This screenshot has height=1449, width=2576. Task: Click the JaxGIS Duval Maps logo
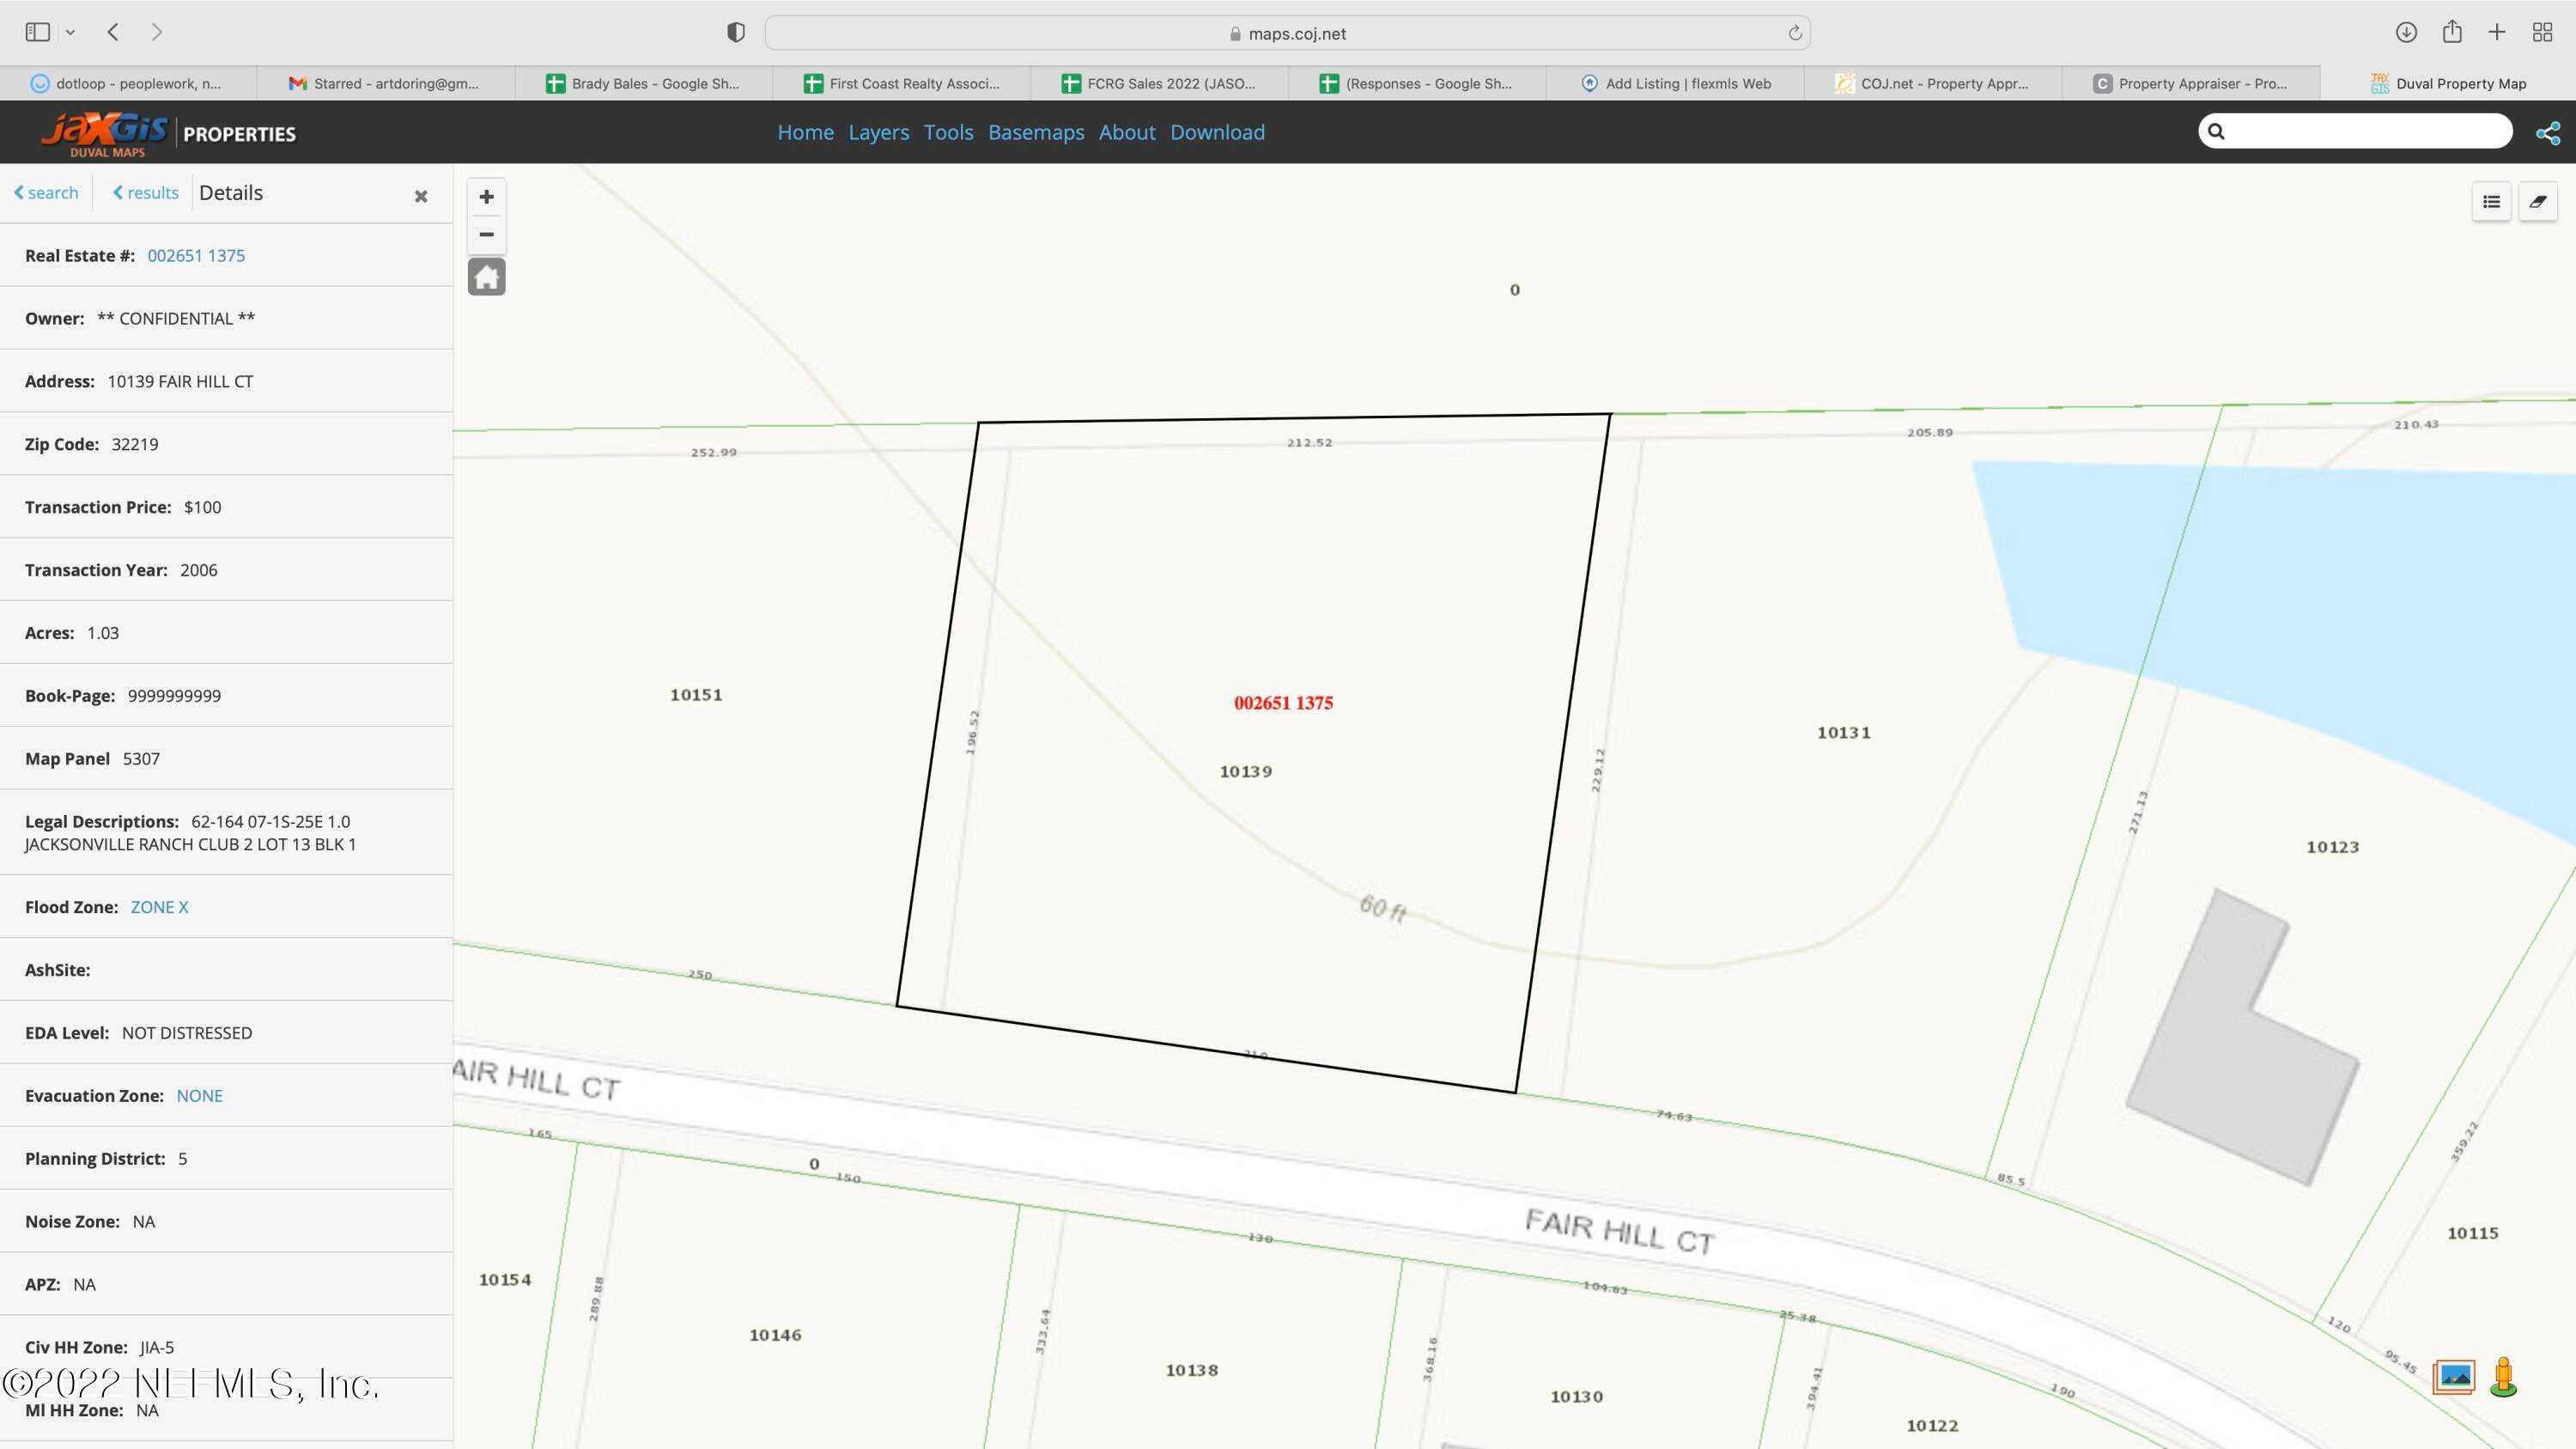click(104, 133)
